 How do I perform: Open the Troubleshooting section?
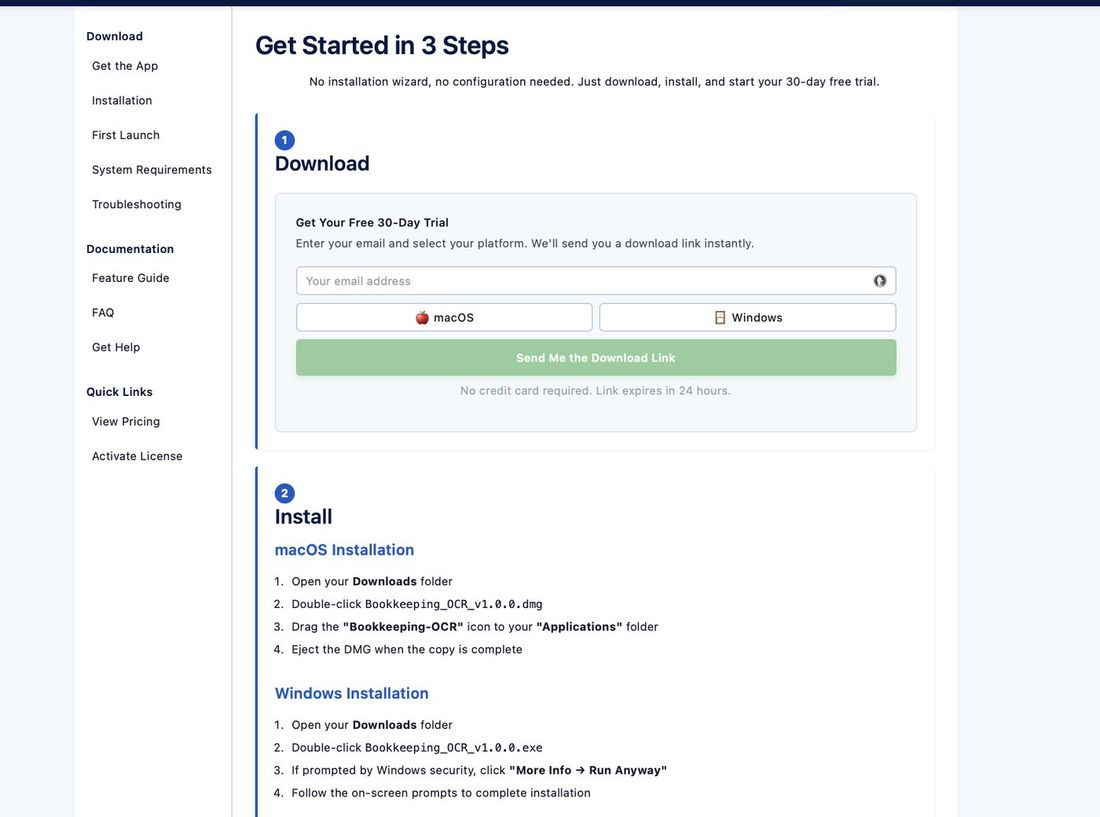[x=137, y=203]
